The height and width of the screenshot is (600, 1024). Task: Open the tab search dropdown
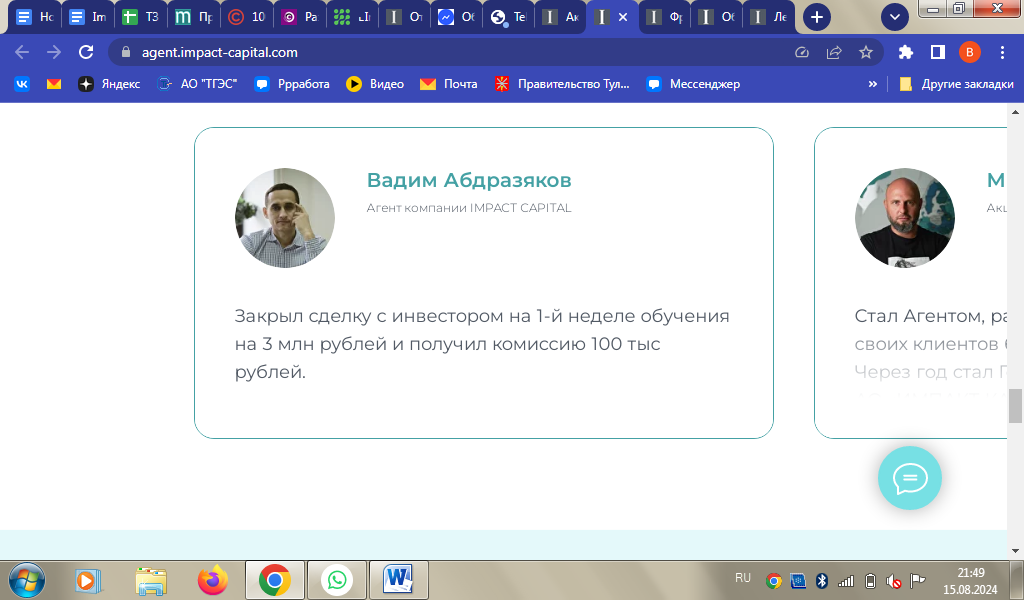pyautogui.click(x=895, y=17)
